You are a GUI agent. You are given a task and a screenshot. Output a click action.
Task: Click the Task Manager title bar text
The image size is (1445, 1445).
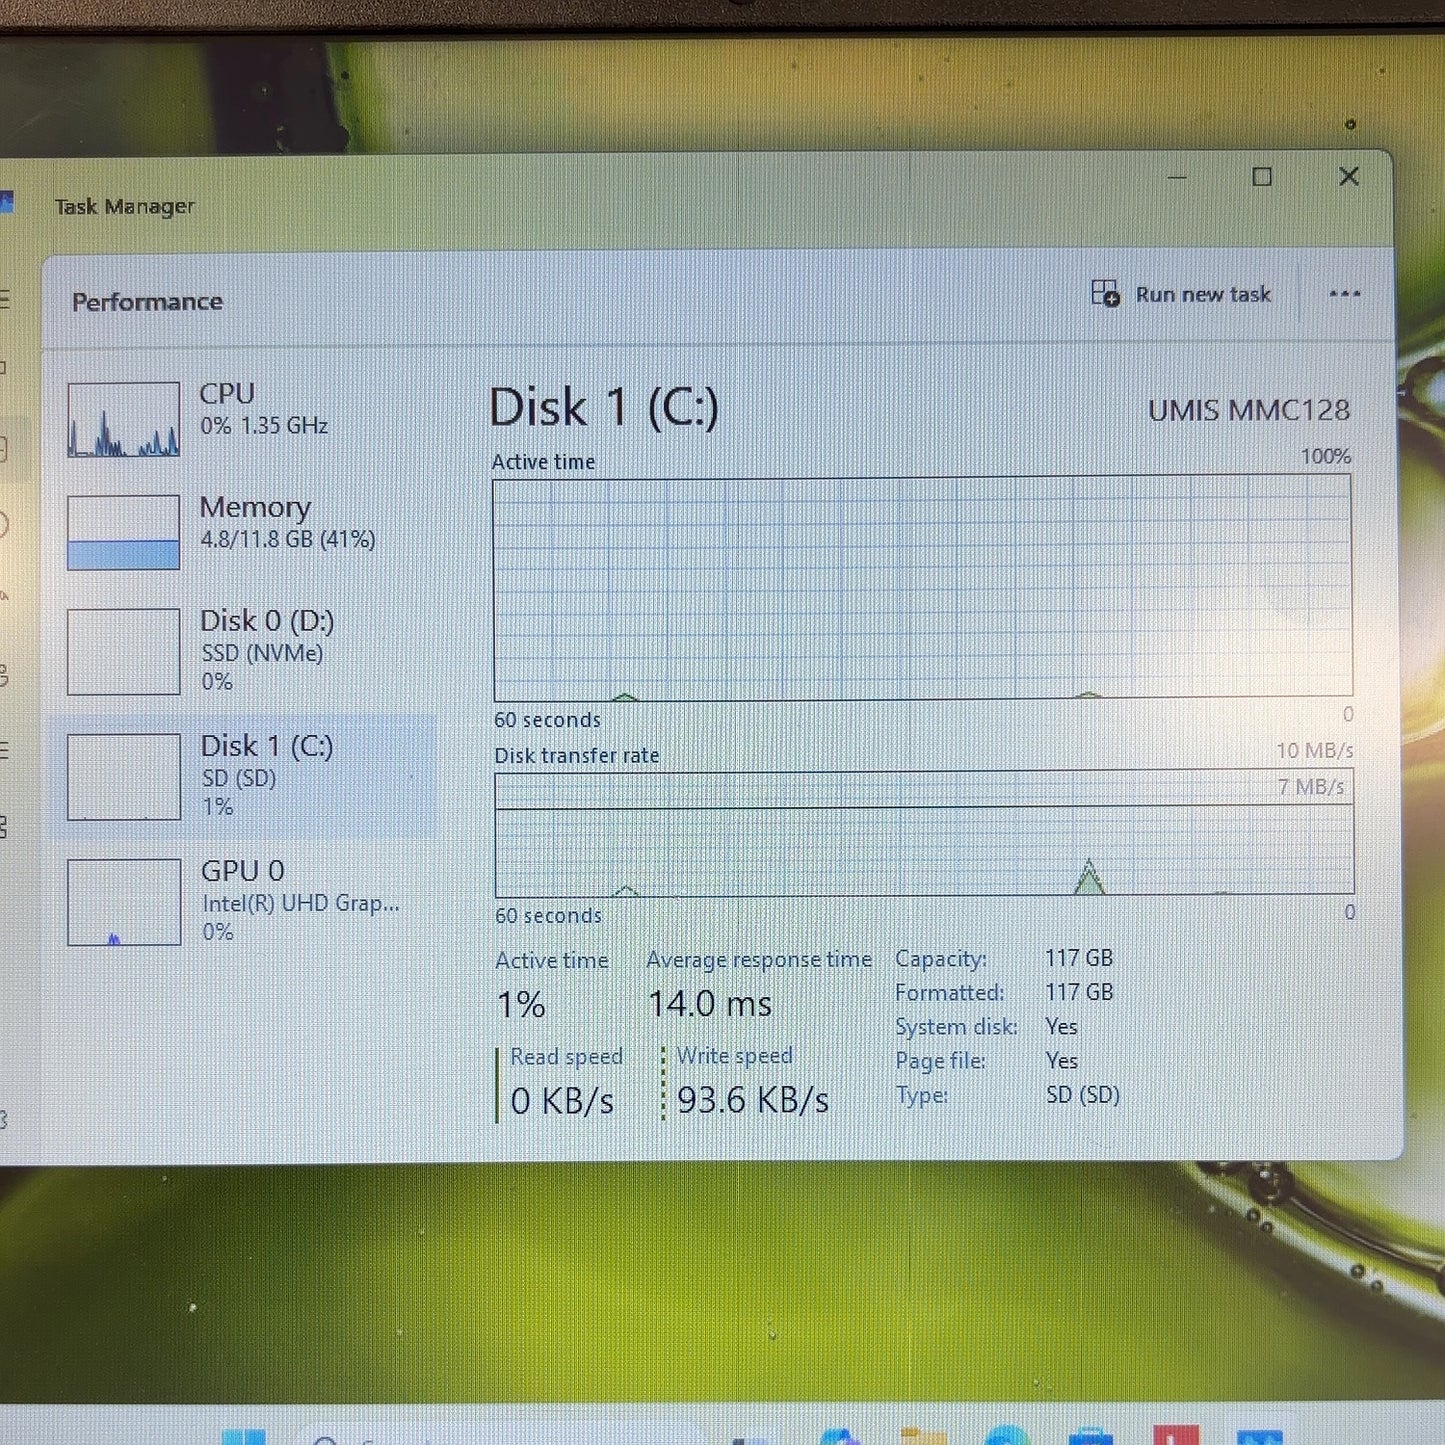(x=124, y=207)
